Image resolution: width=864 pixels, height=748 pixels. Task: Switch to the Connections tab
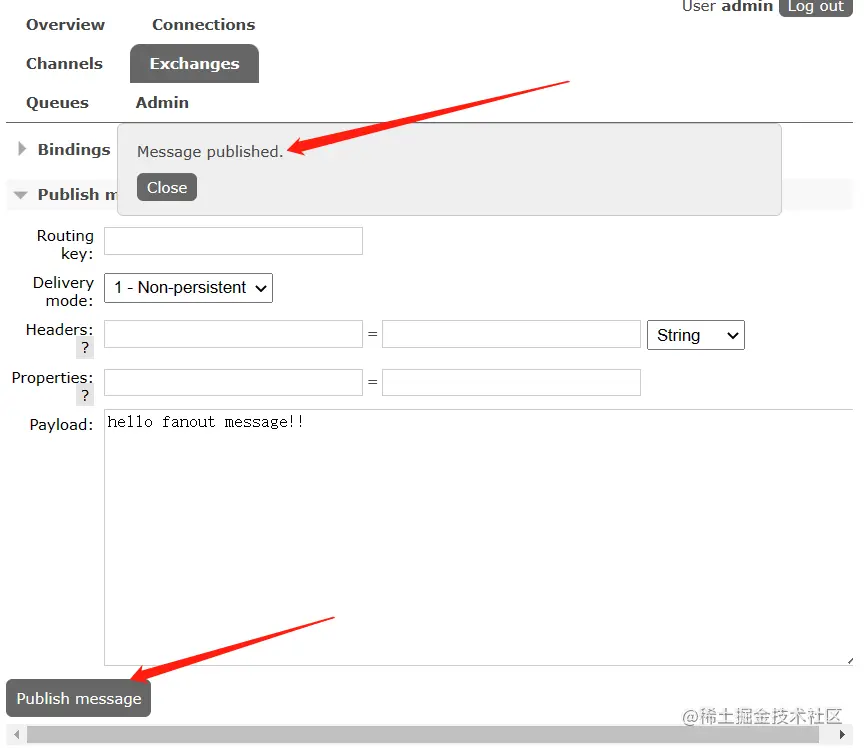[x=203, y=25]
